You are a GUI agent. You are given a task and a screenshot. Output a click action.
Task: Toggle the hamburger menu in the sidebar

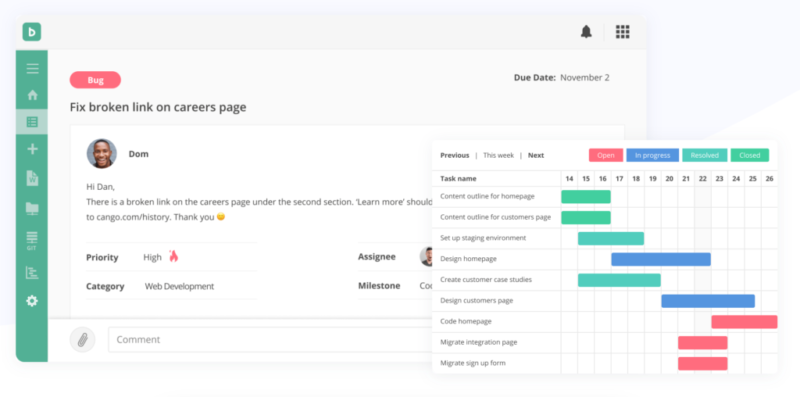click(x=32, y=69)
